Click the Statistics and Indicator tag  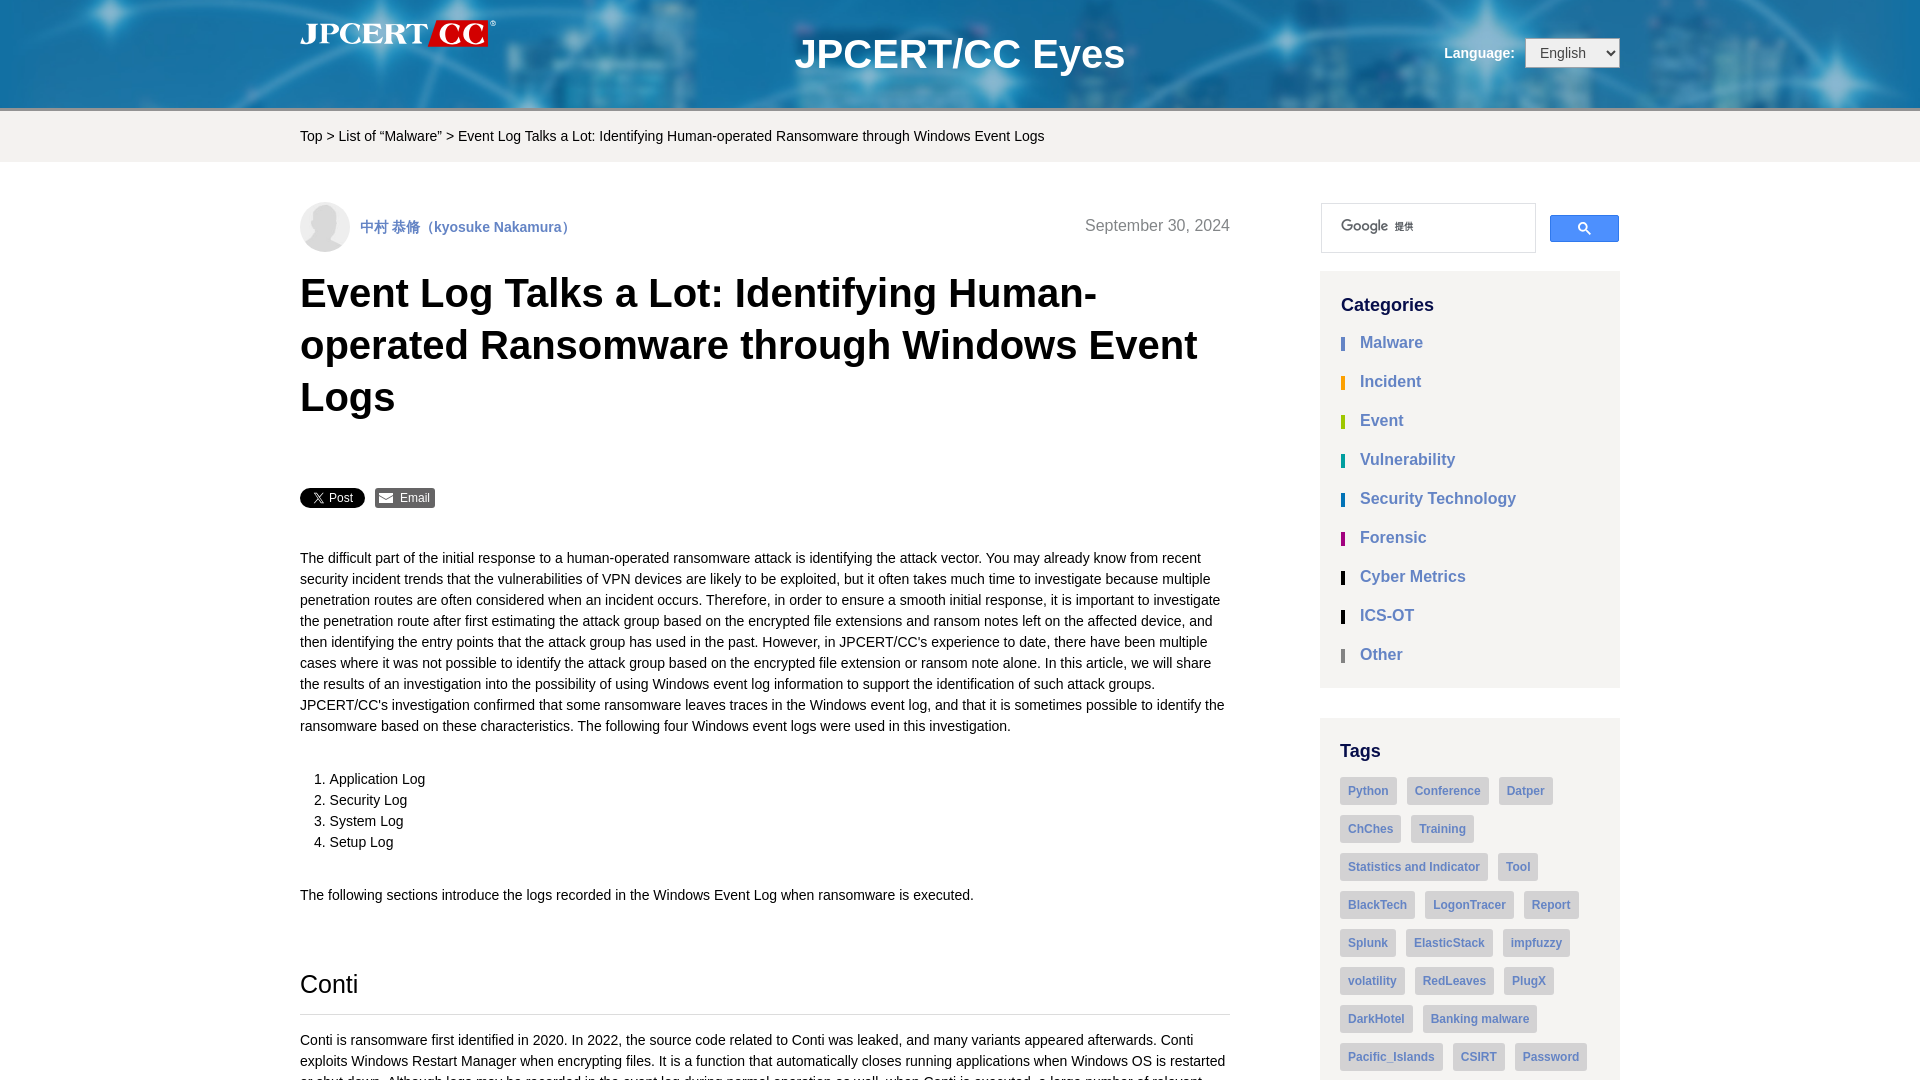click(x=1414, y=866)
